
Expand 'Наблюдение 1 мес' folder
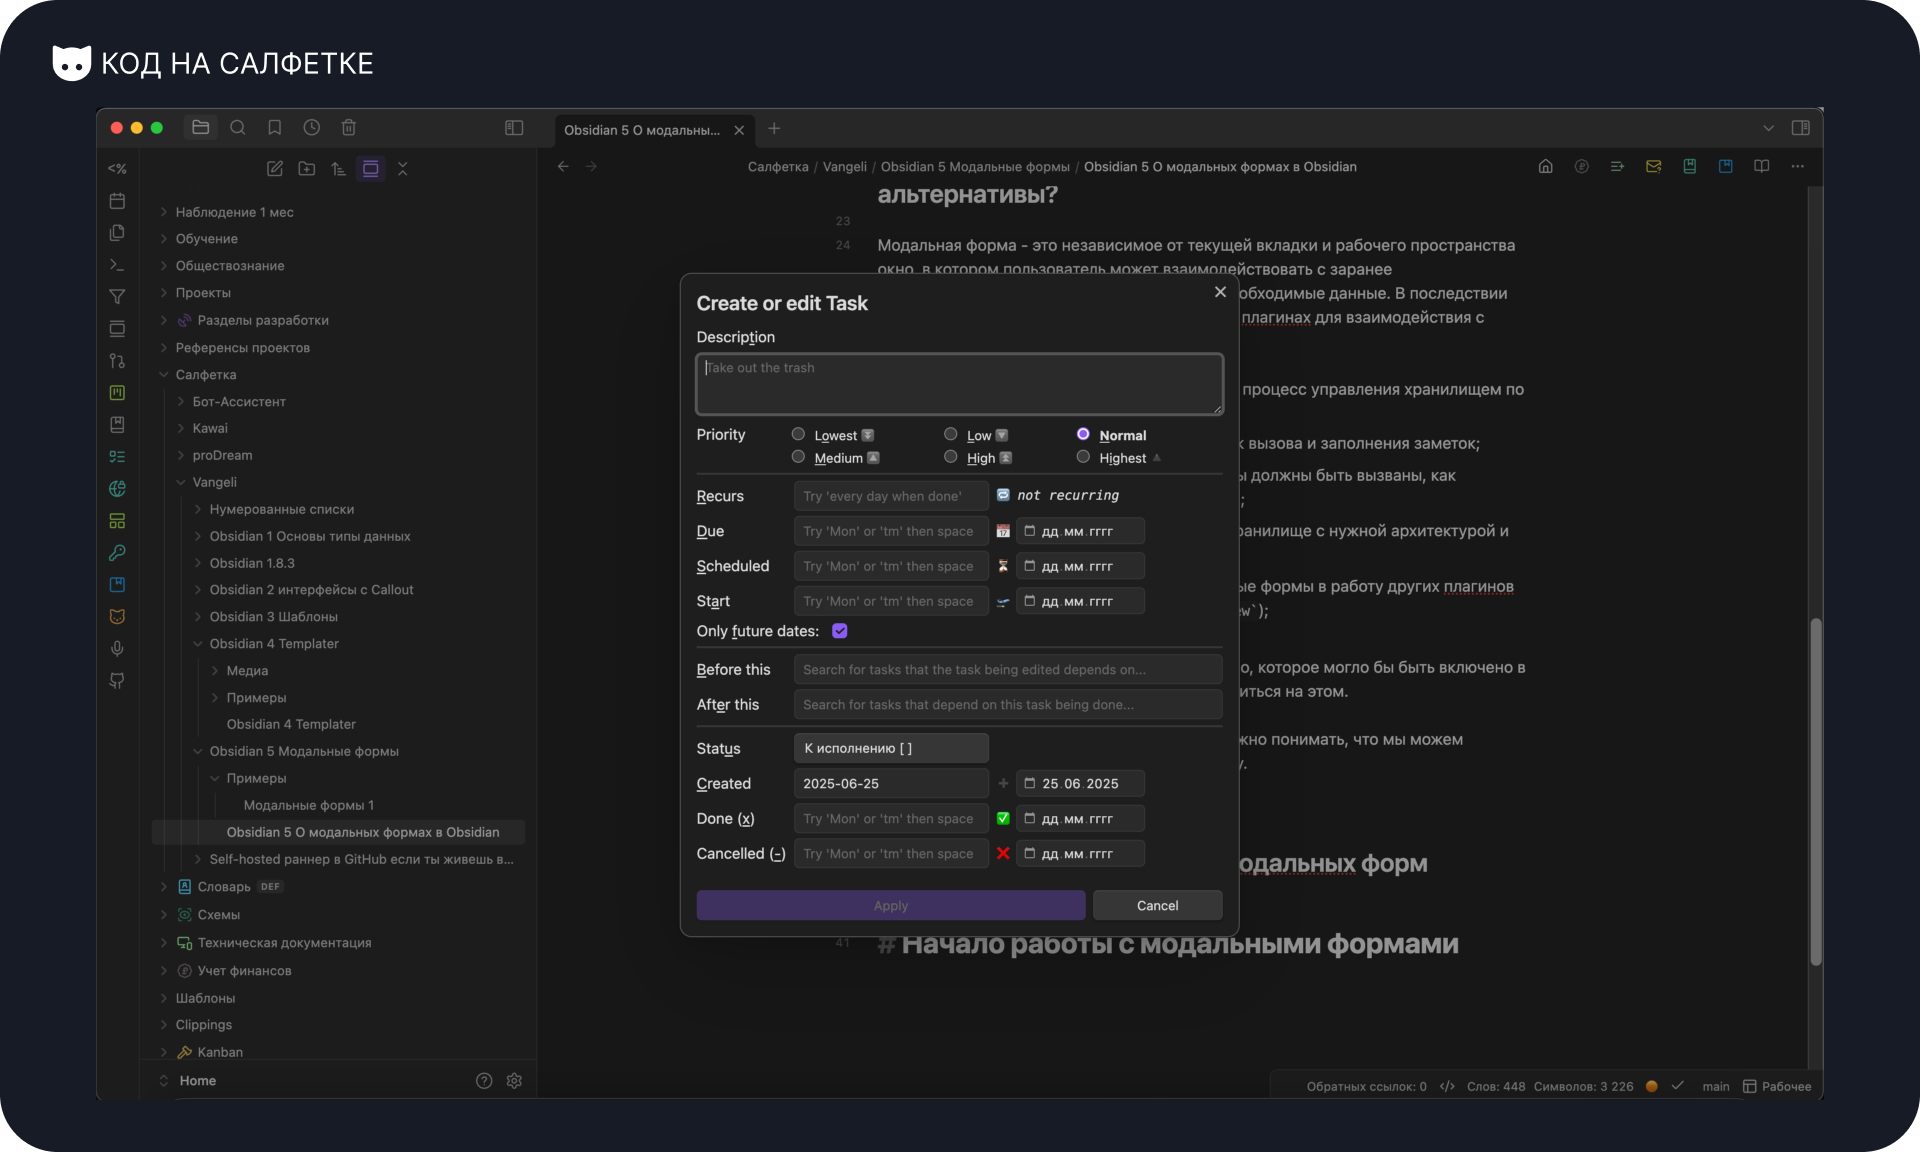pos(164,212)
